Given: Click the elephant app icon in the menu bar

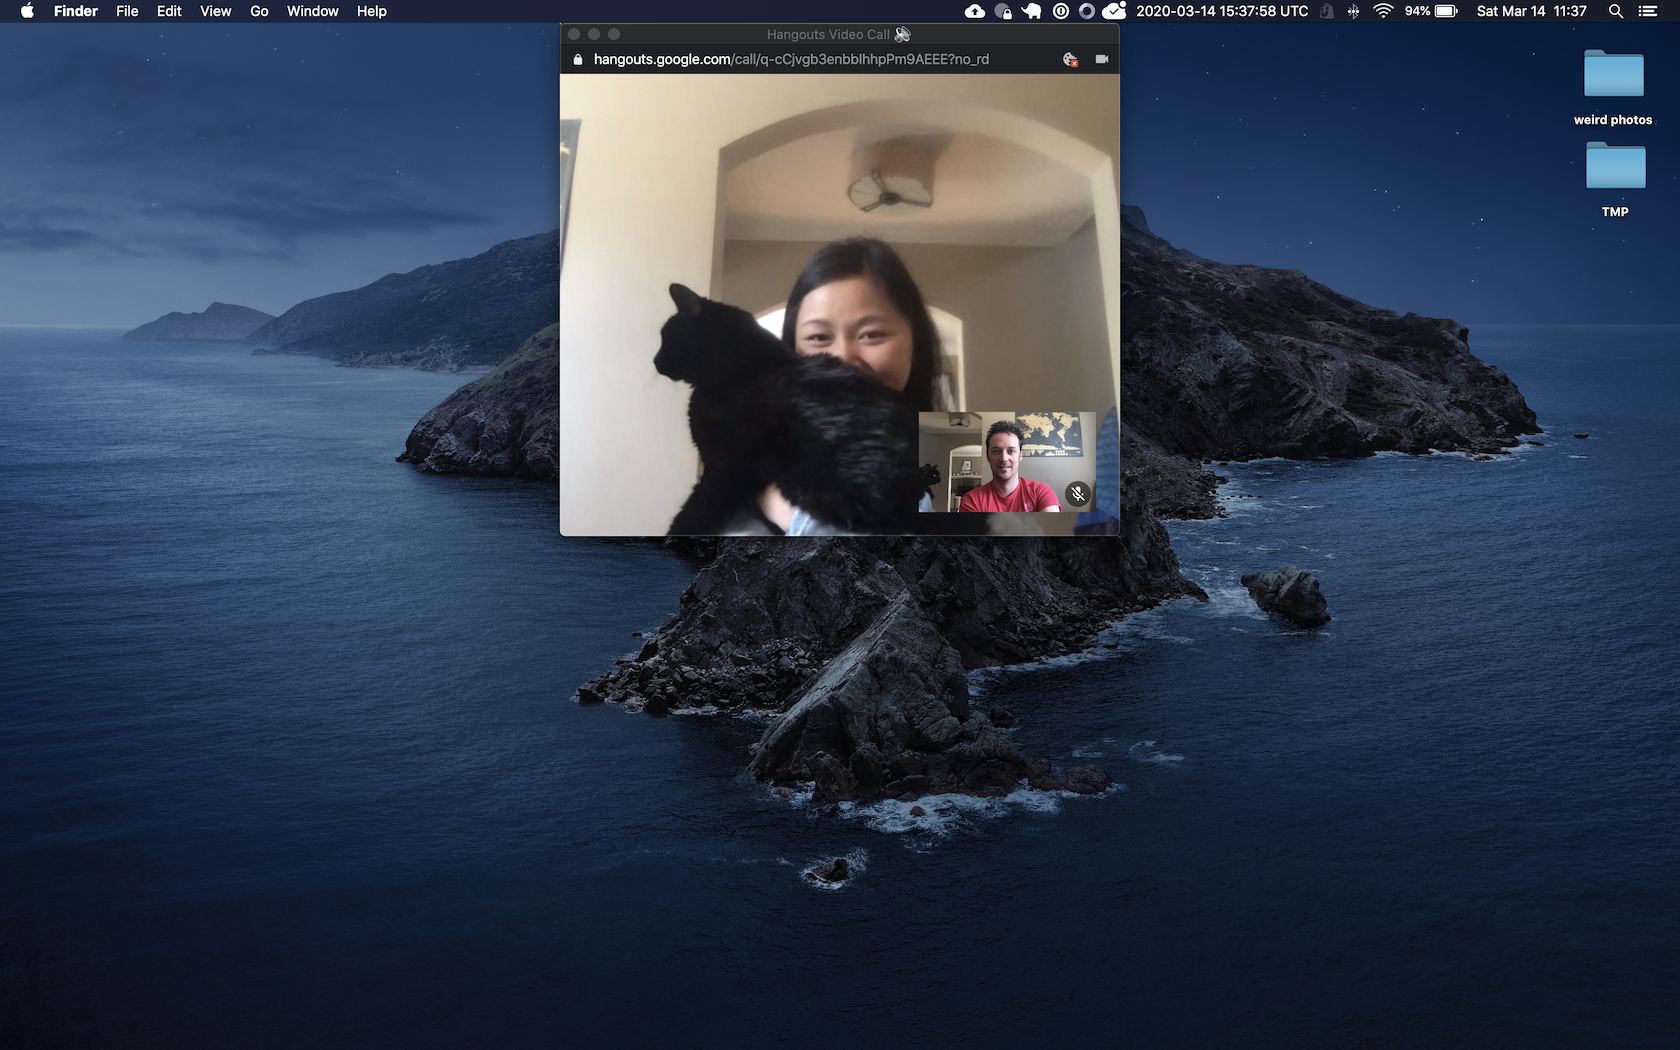Looking at the screenshot, I should click(1031, 12).
